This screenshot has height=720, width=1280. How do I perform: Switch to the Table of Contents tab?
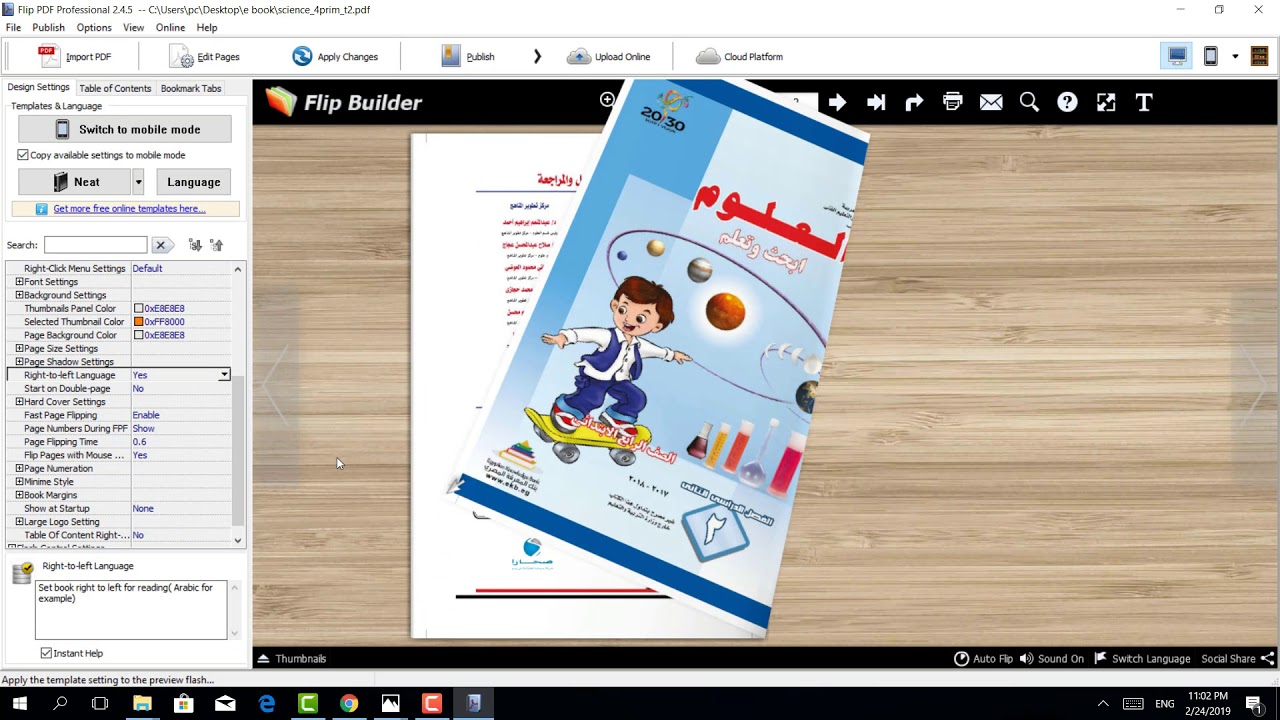coord(115,88)
